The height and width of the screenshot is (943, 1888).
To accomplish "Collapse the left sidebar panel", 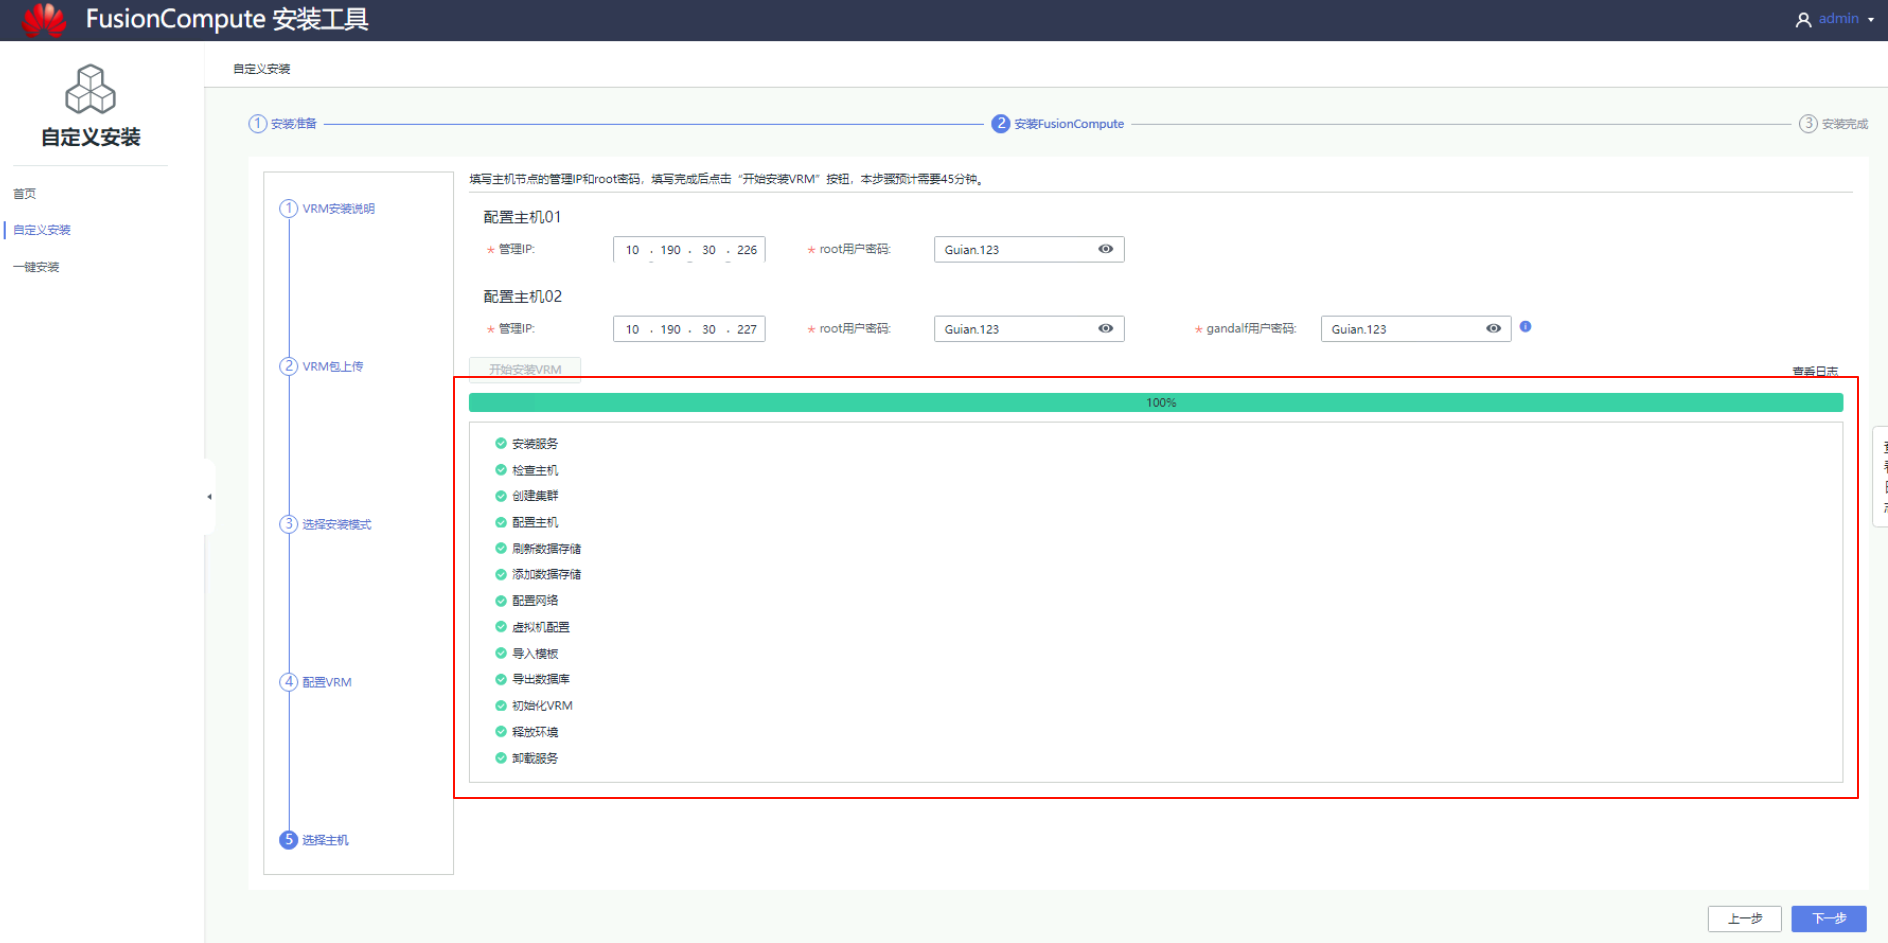I will pyautogui.click(x=209, y=496).
